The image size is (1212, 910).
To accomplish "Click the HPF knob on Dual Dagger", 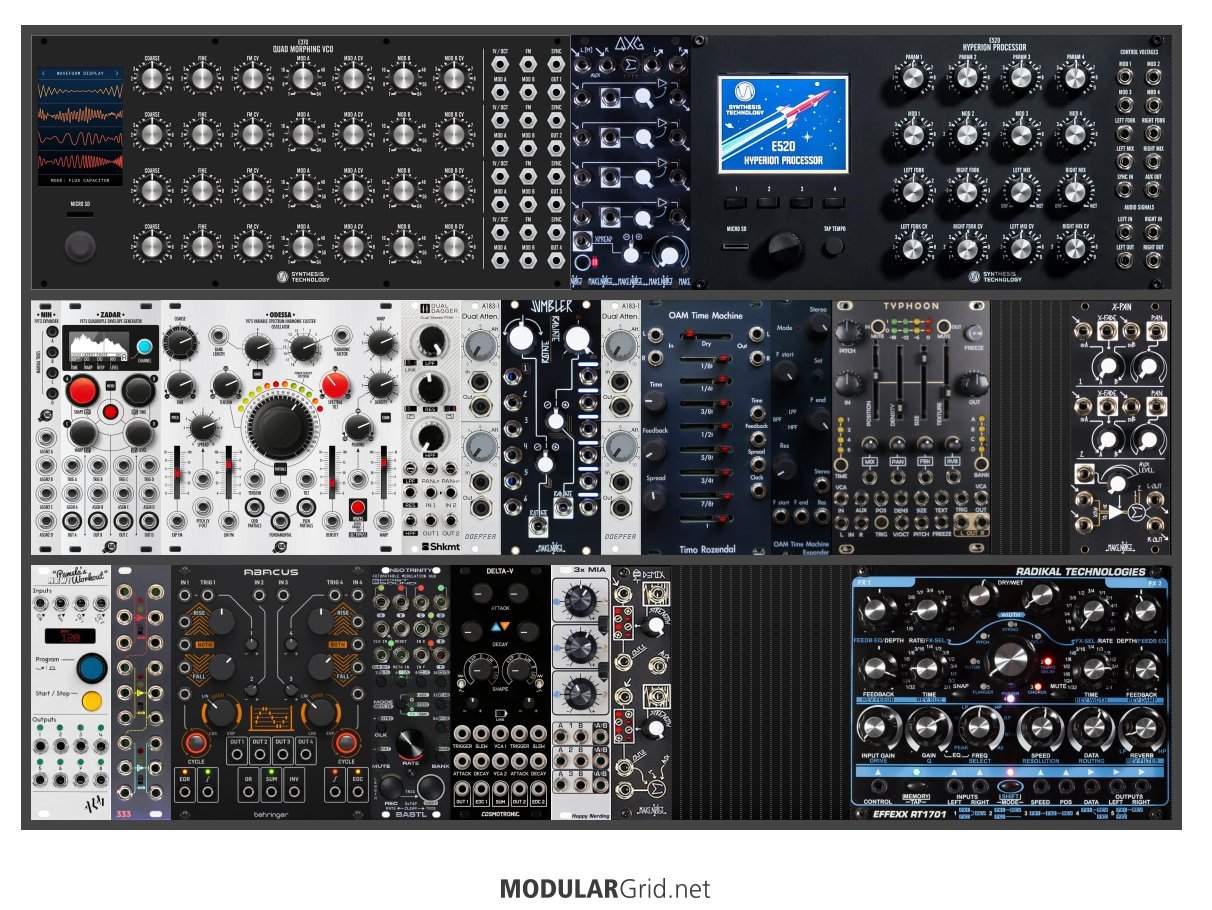I will [431, 436].
